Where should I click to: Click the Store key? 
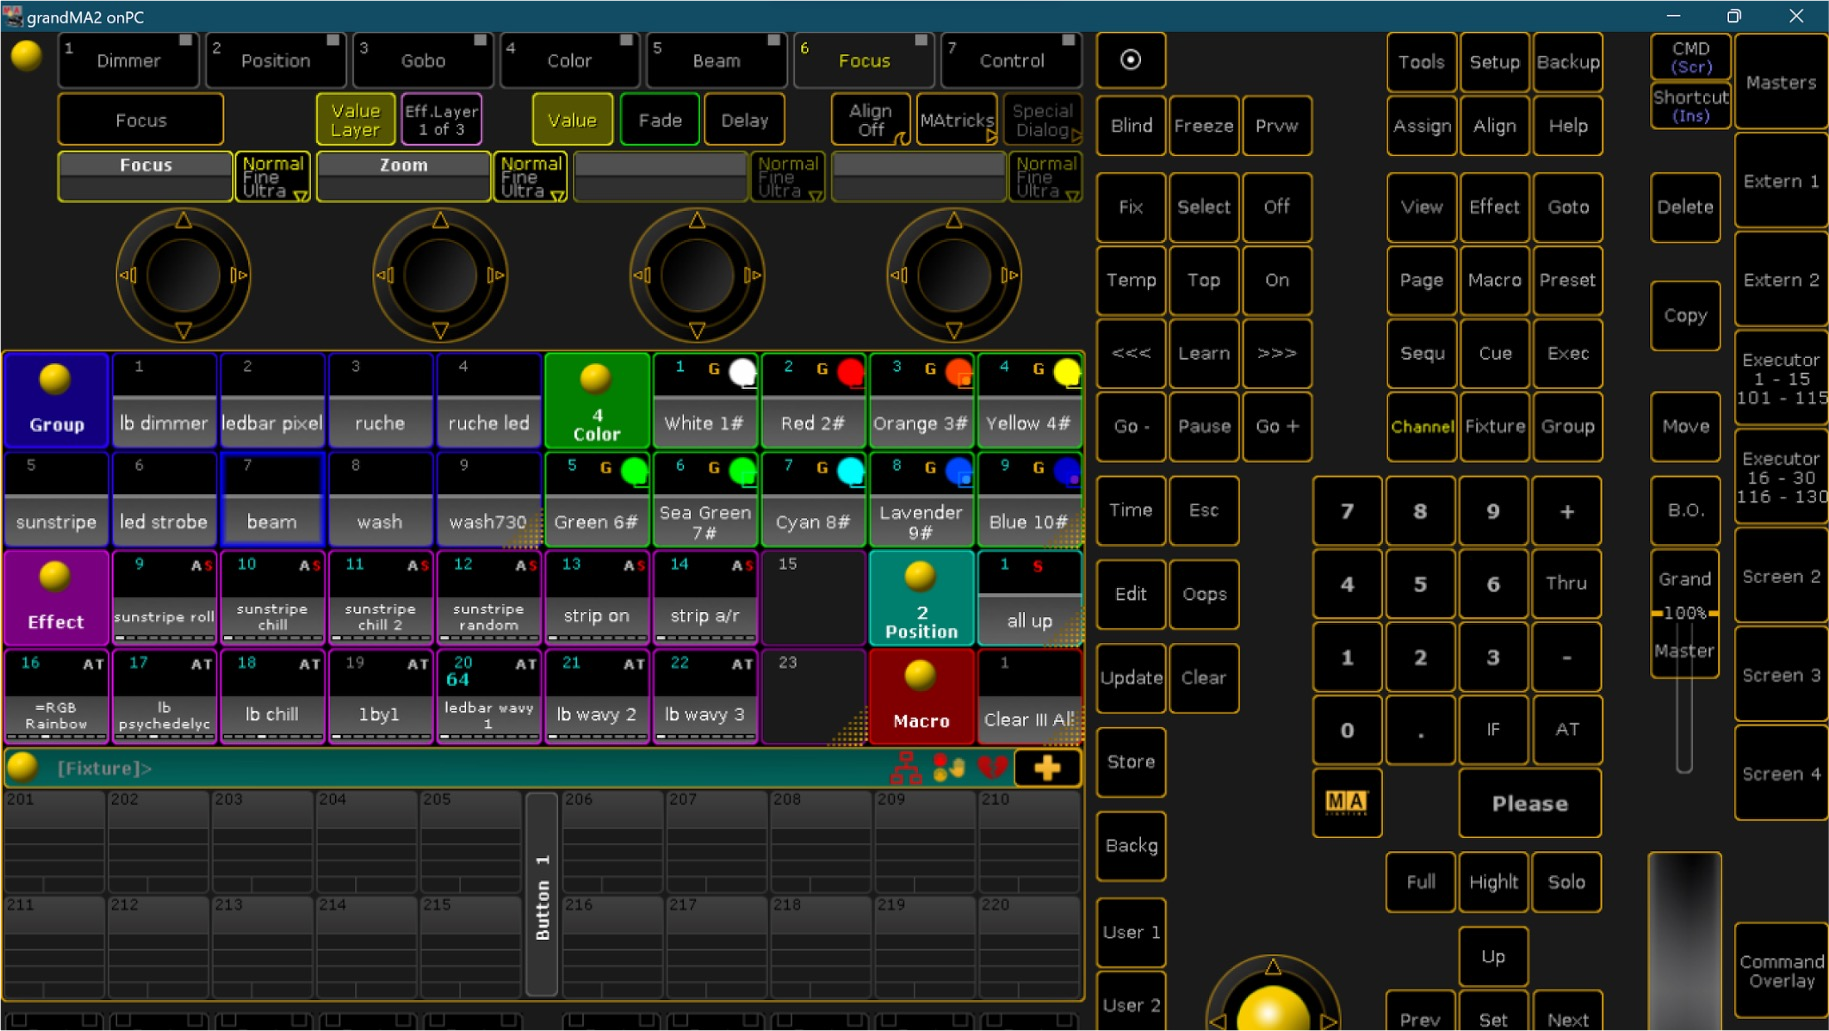[1130, 762]
